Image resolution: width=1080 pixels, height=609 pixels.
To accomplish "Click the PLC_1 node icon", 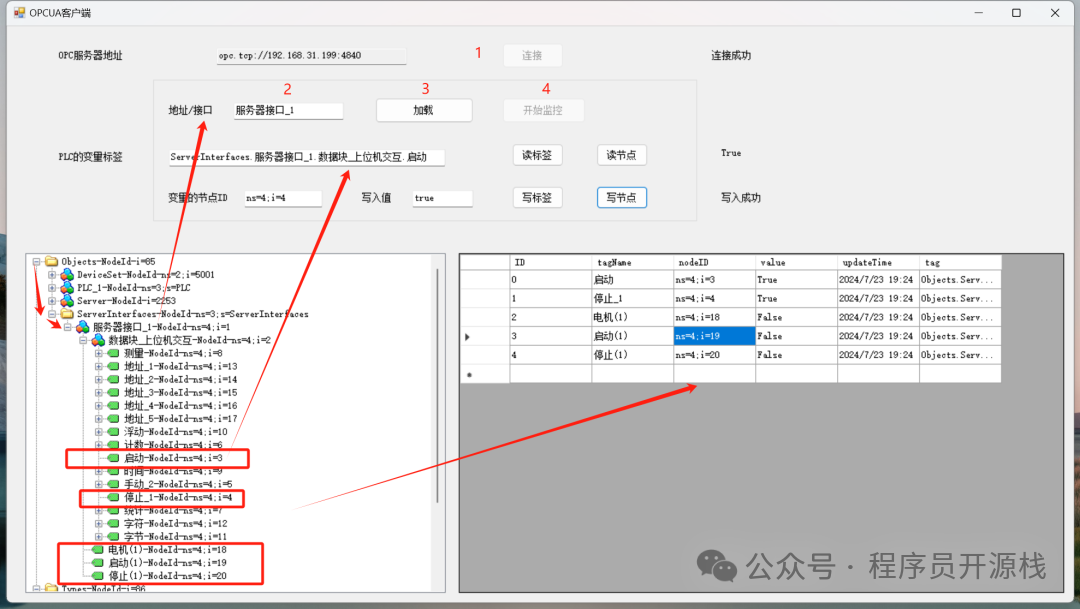I will [67, 288].
